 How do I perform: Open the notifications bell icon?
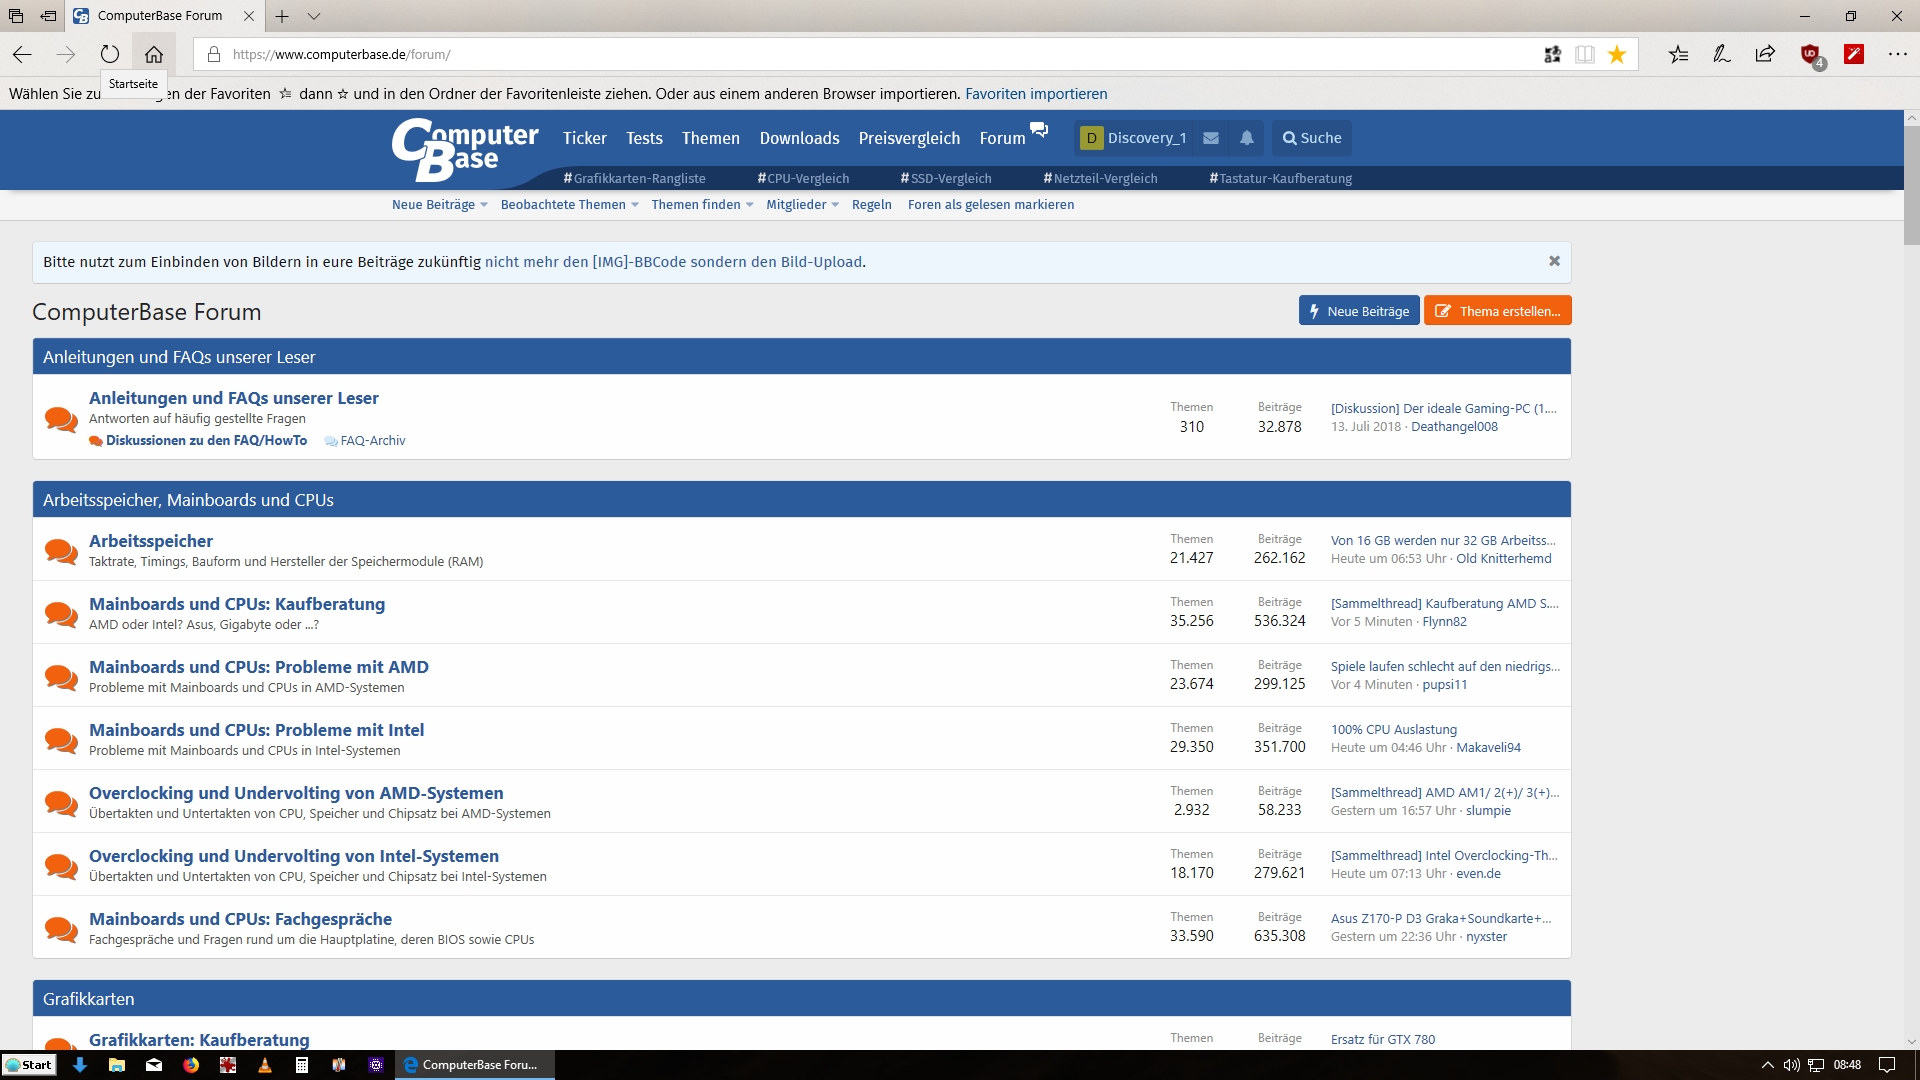click(x=1247, y=138)
